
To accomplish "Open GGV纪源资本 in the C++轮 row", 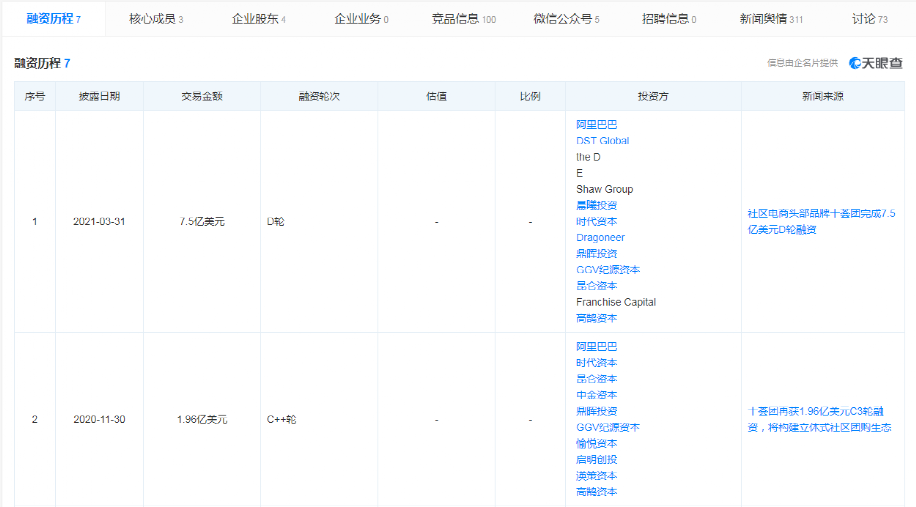I will click(608, 428).
